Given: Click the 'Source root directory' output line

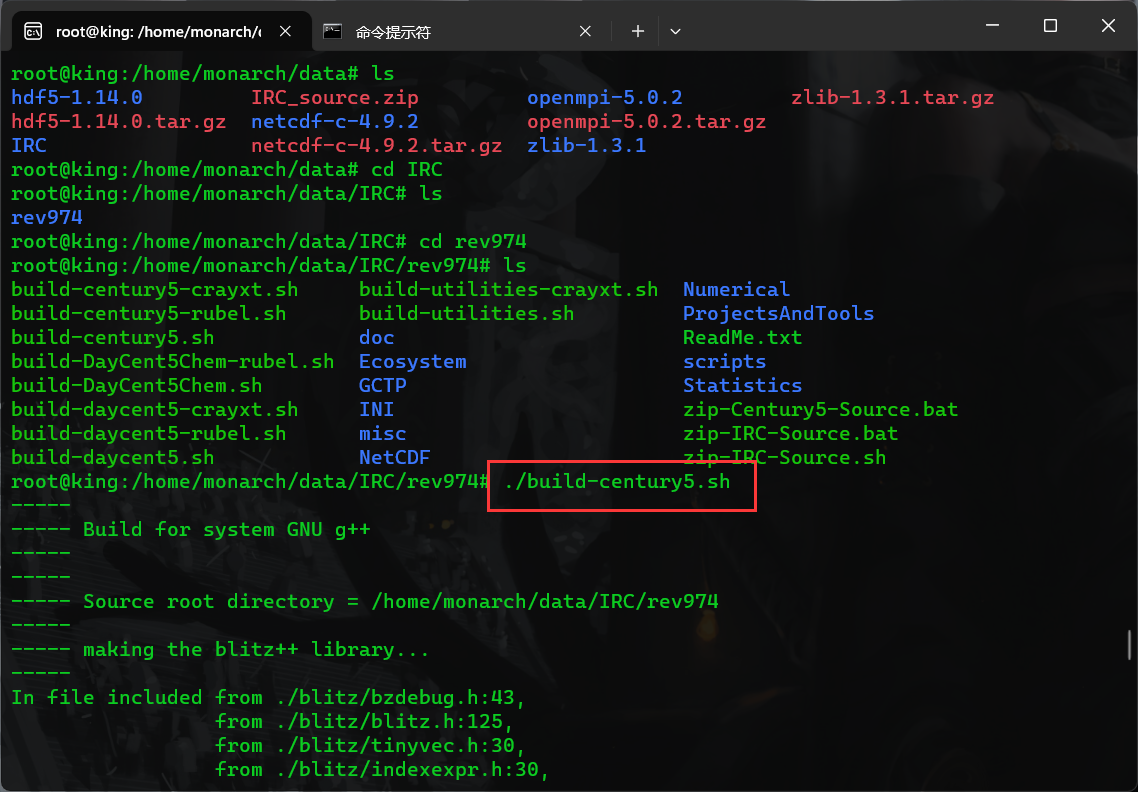Looking at the screenshot, I should 401,601.
